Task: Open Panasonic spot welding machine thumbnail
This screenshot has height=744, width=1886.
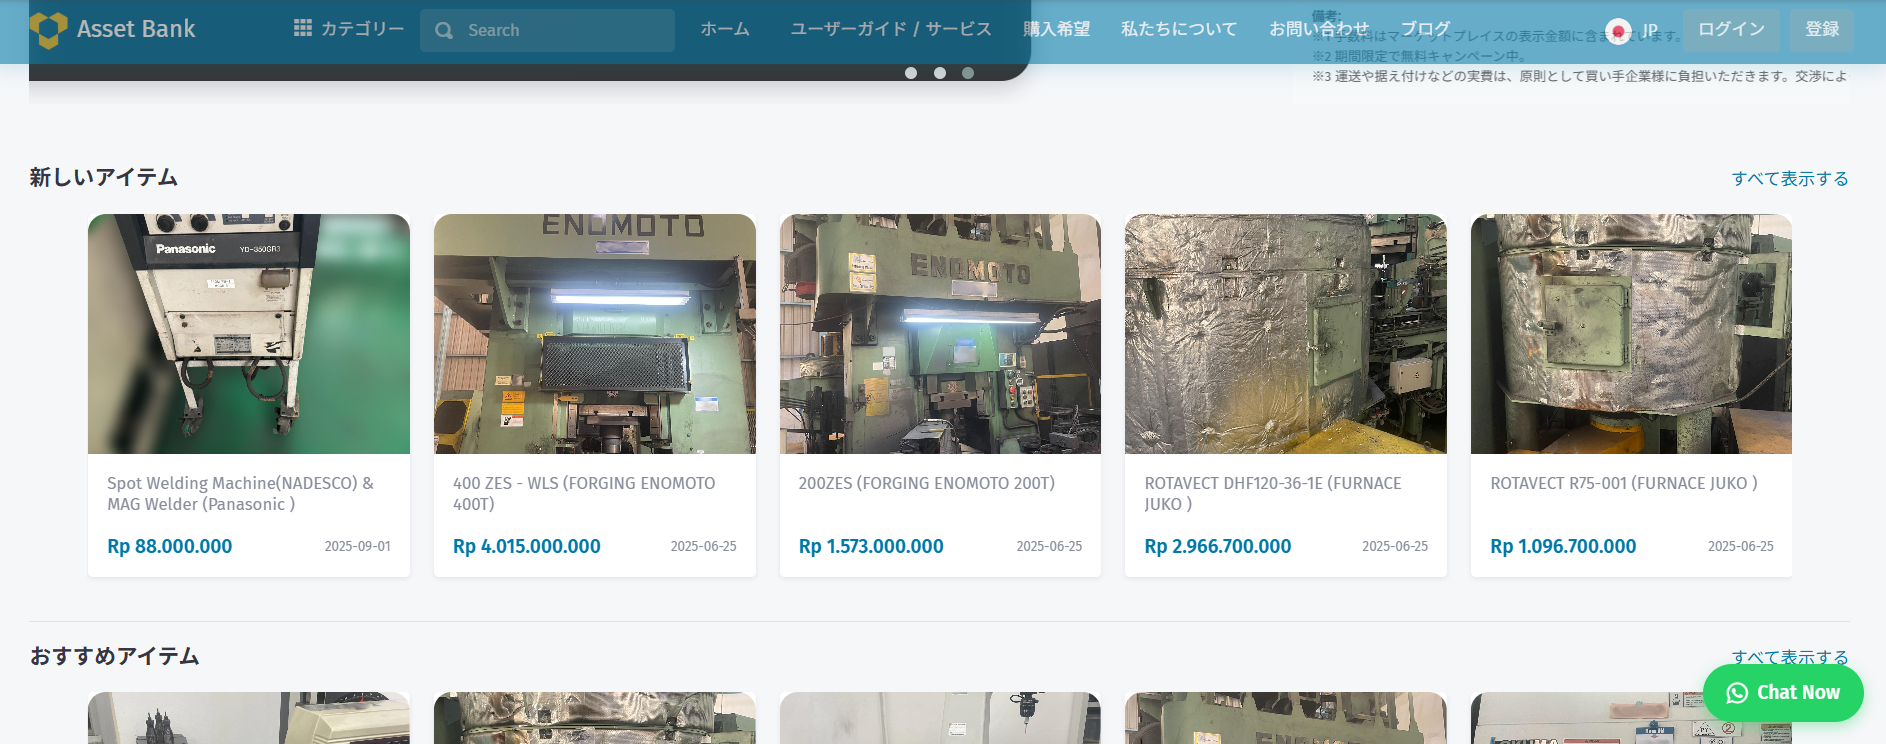Action: pos(249,334)
